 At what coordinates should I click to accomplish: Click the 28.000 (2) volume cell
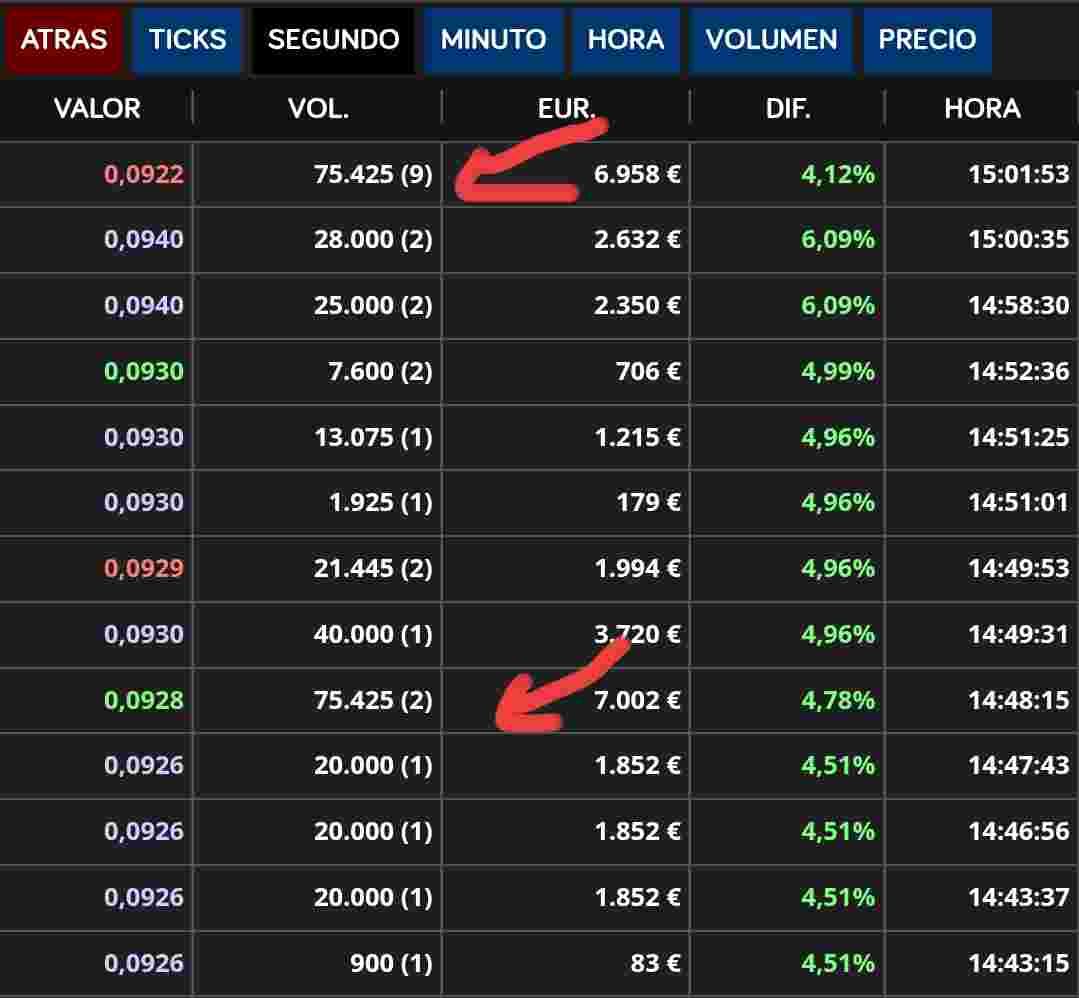[x=373, y=240]
